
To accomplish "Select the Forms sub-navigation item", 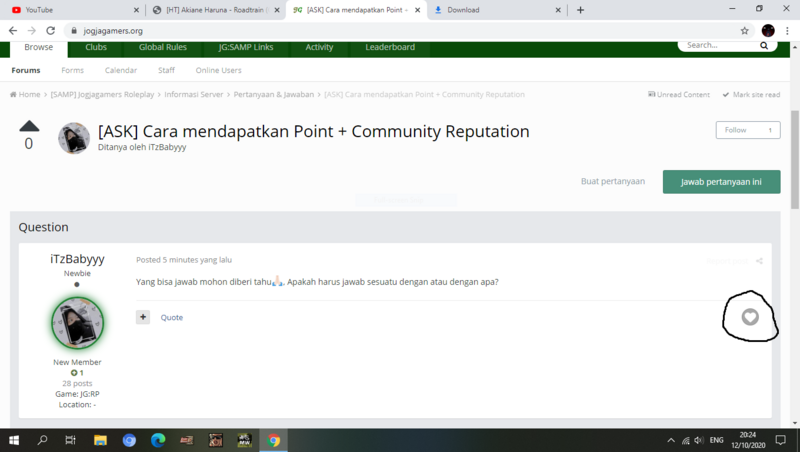I will 72,70.
